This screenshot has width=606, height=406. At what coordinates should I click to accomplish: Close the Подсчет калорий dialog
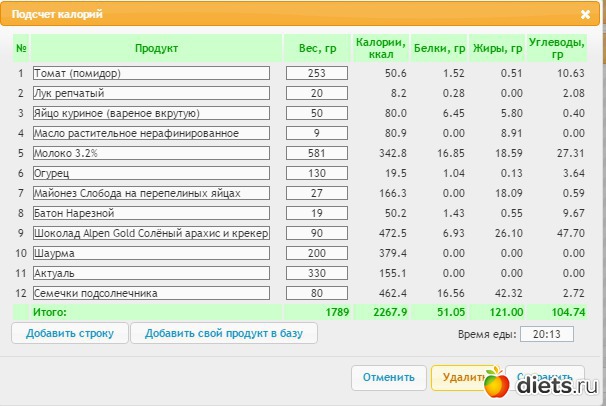tap(585, 15)
